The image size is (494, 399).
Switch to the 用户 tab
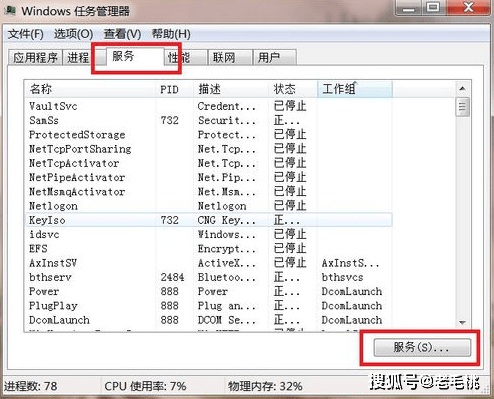tap(274, 58)
